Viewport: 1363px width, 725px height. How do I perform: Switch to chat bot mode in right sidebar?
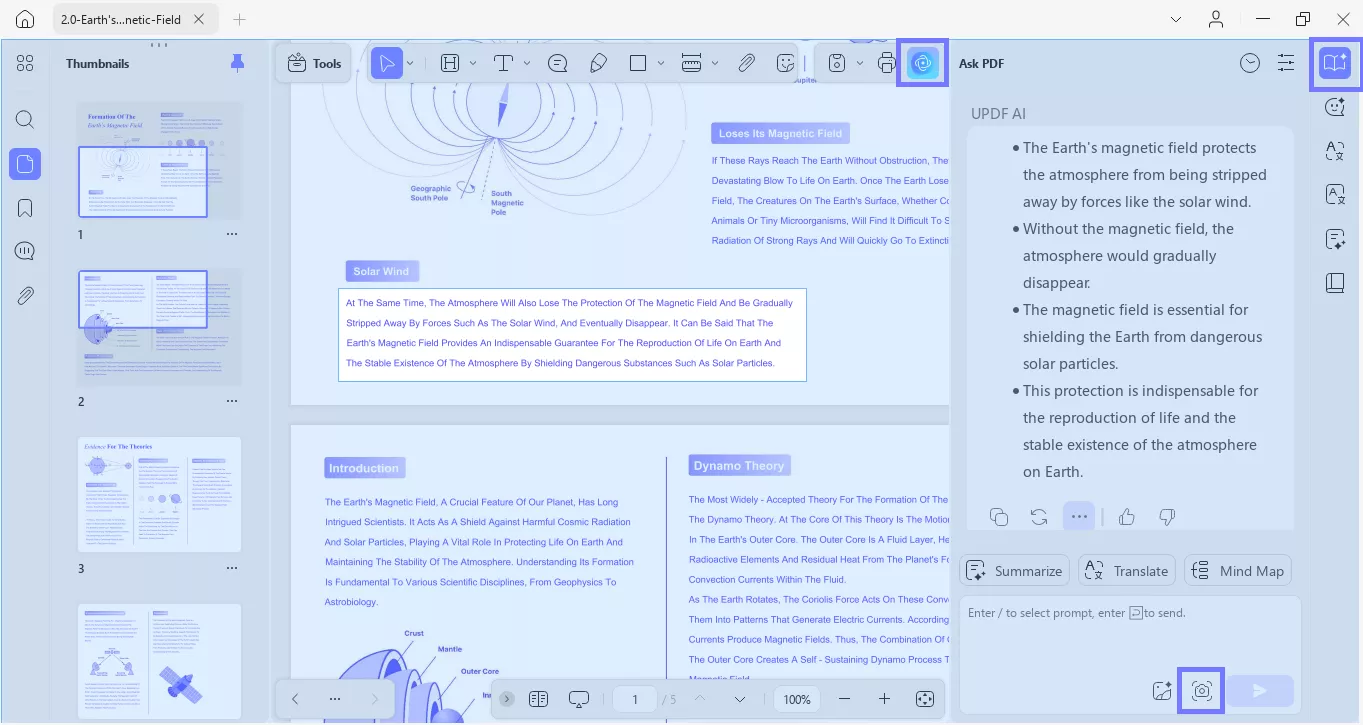point(1335,107)
